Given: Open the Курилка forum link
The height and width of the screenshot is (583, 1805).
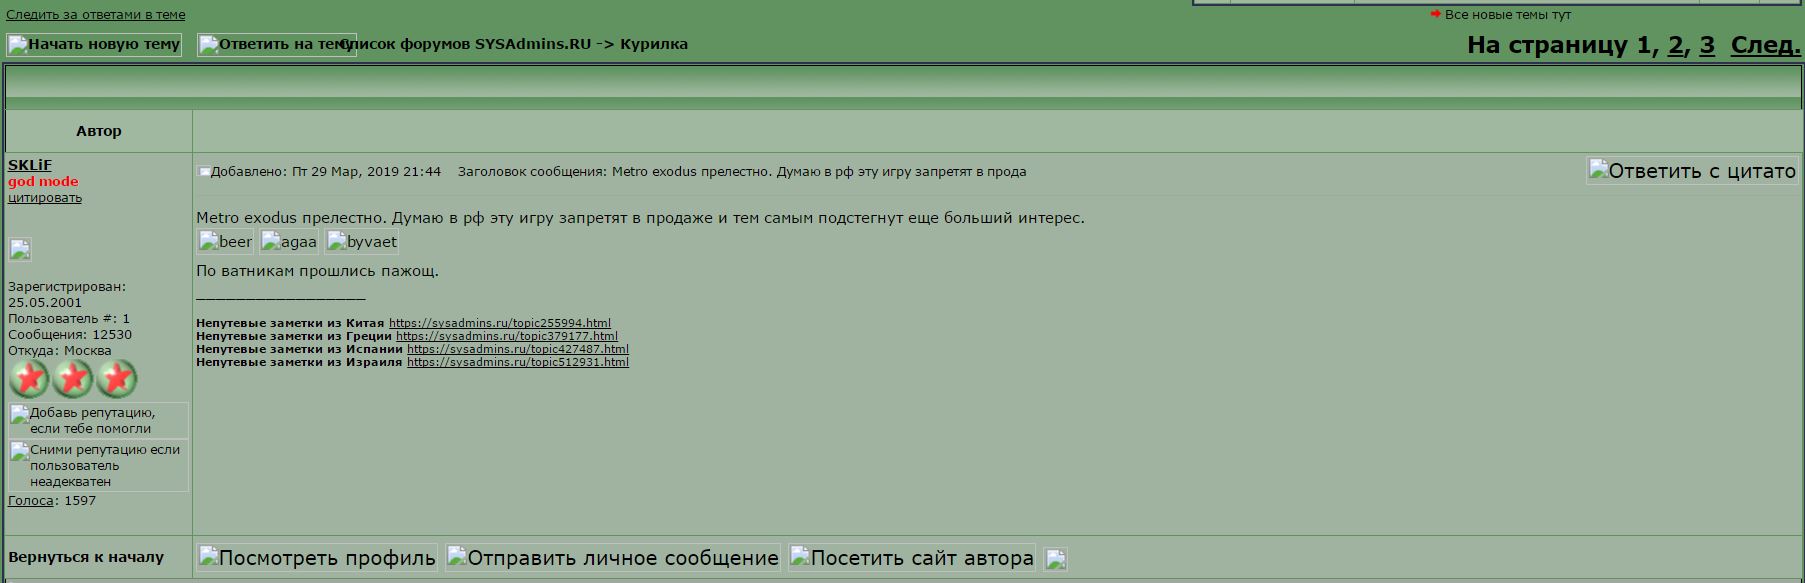Looking at the screenshot, I should click(x=654, y=44).
